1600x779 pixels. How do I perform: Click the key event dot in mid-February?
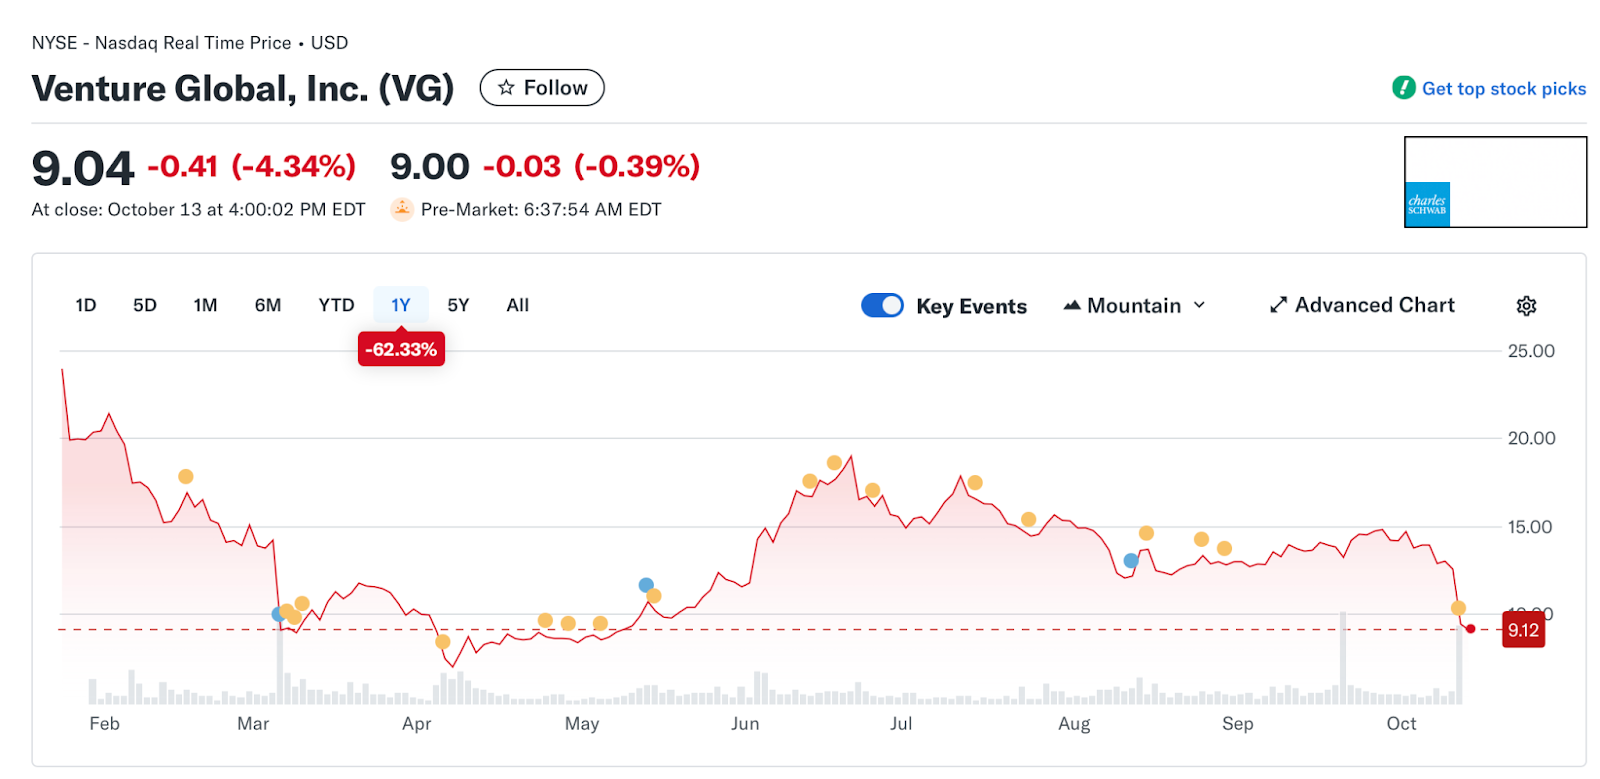186,477
